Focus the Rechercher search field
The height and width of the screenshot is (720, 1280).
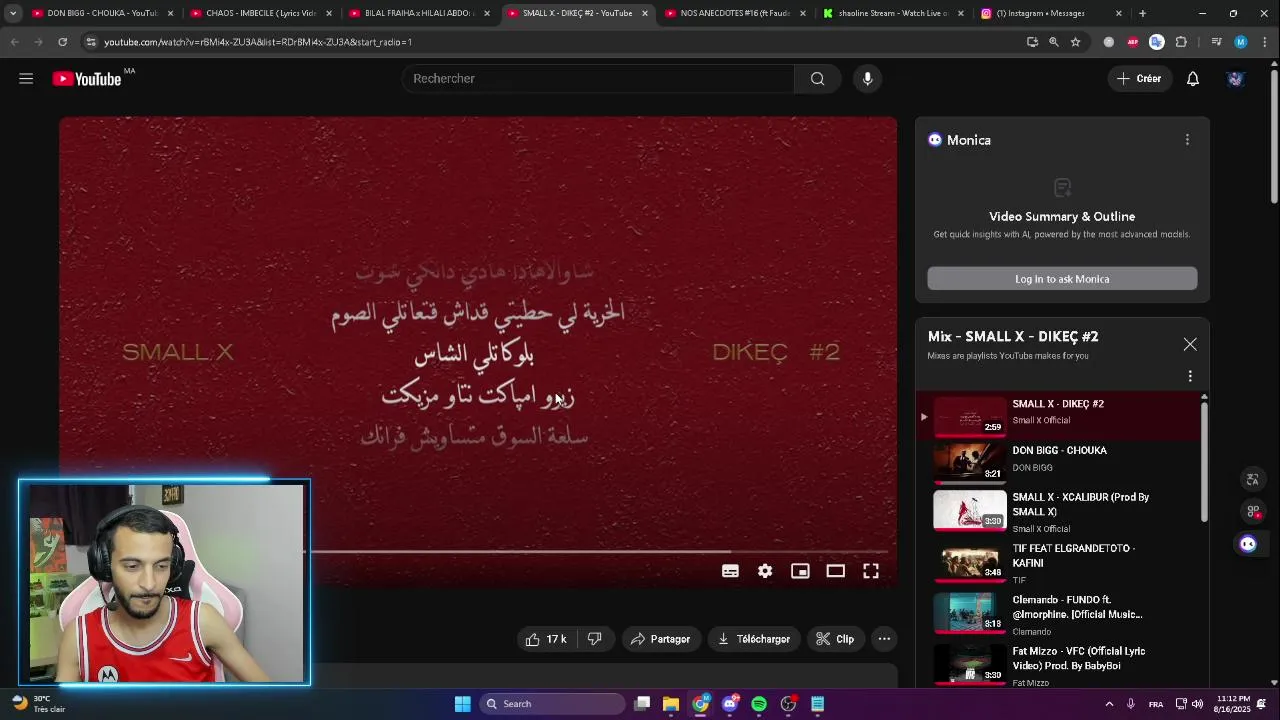(598, 79)
